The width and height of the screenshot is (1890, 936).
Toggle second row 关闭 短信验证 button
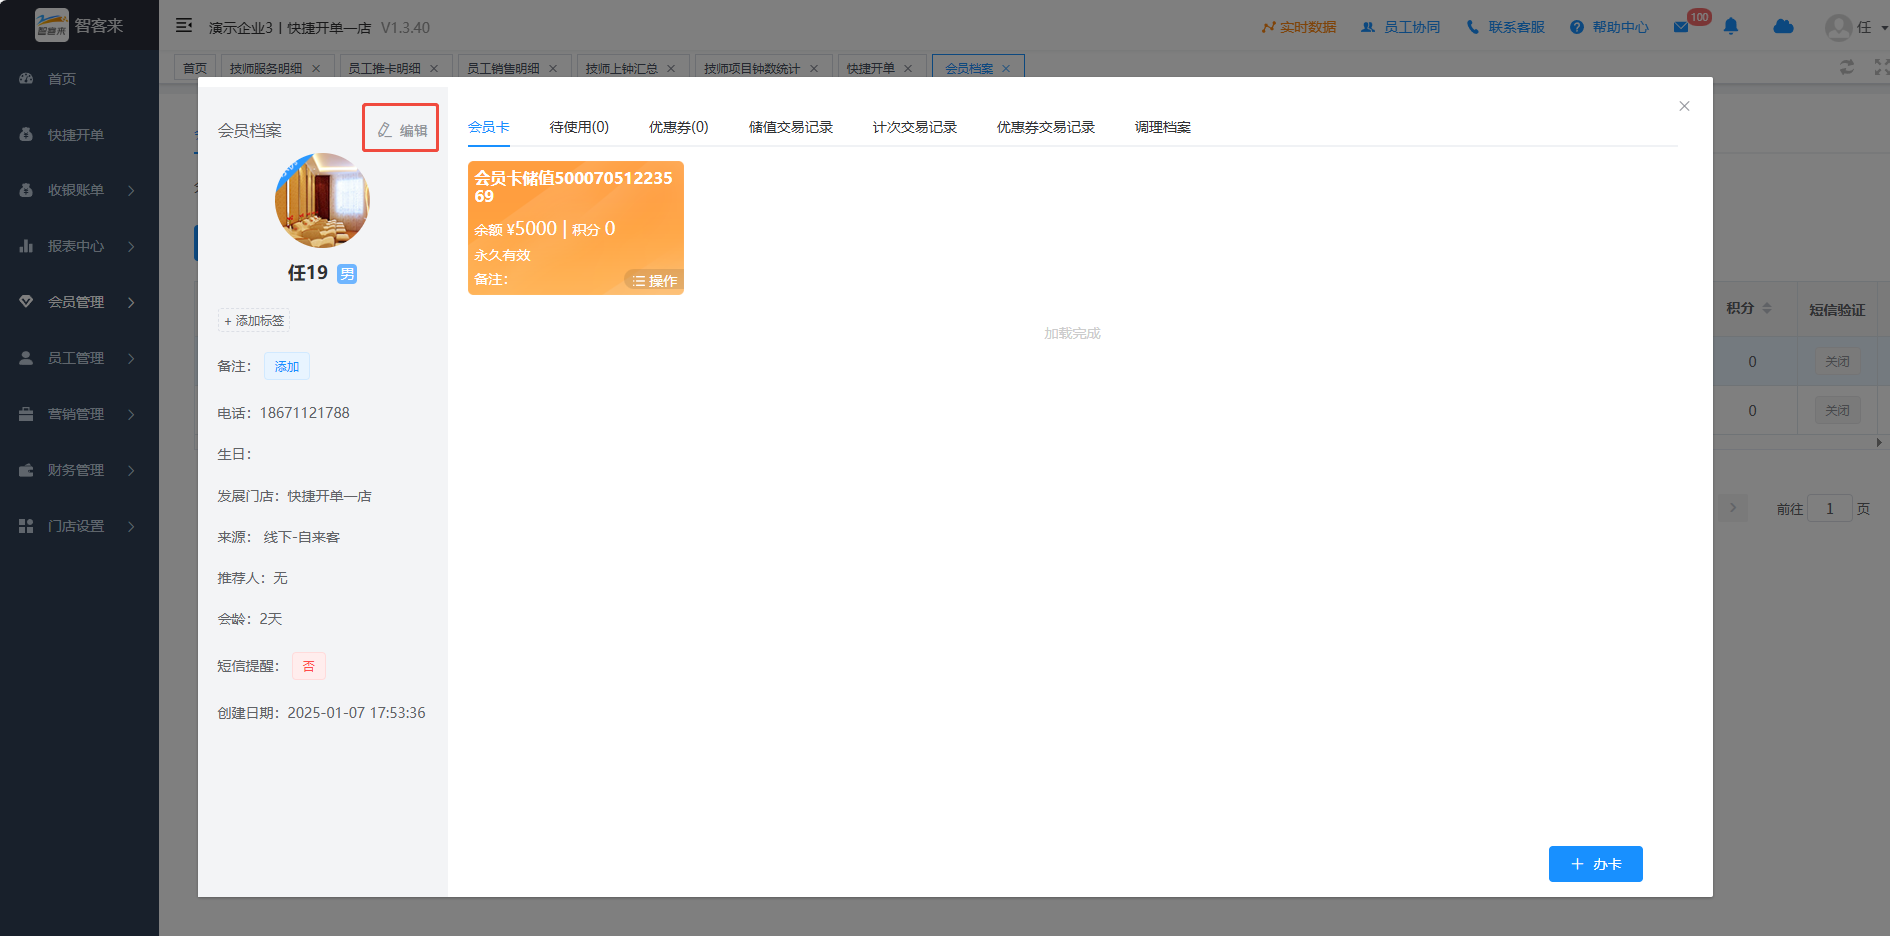[1837, 410]
